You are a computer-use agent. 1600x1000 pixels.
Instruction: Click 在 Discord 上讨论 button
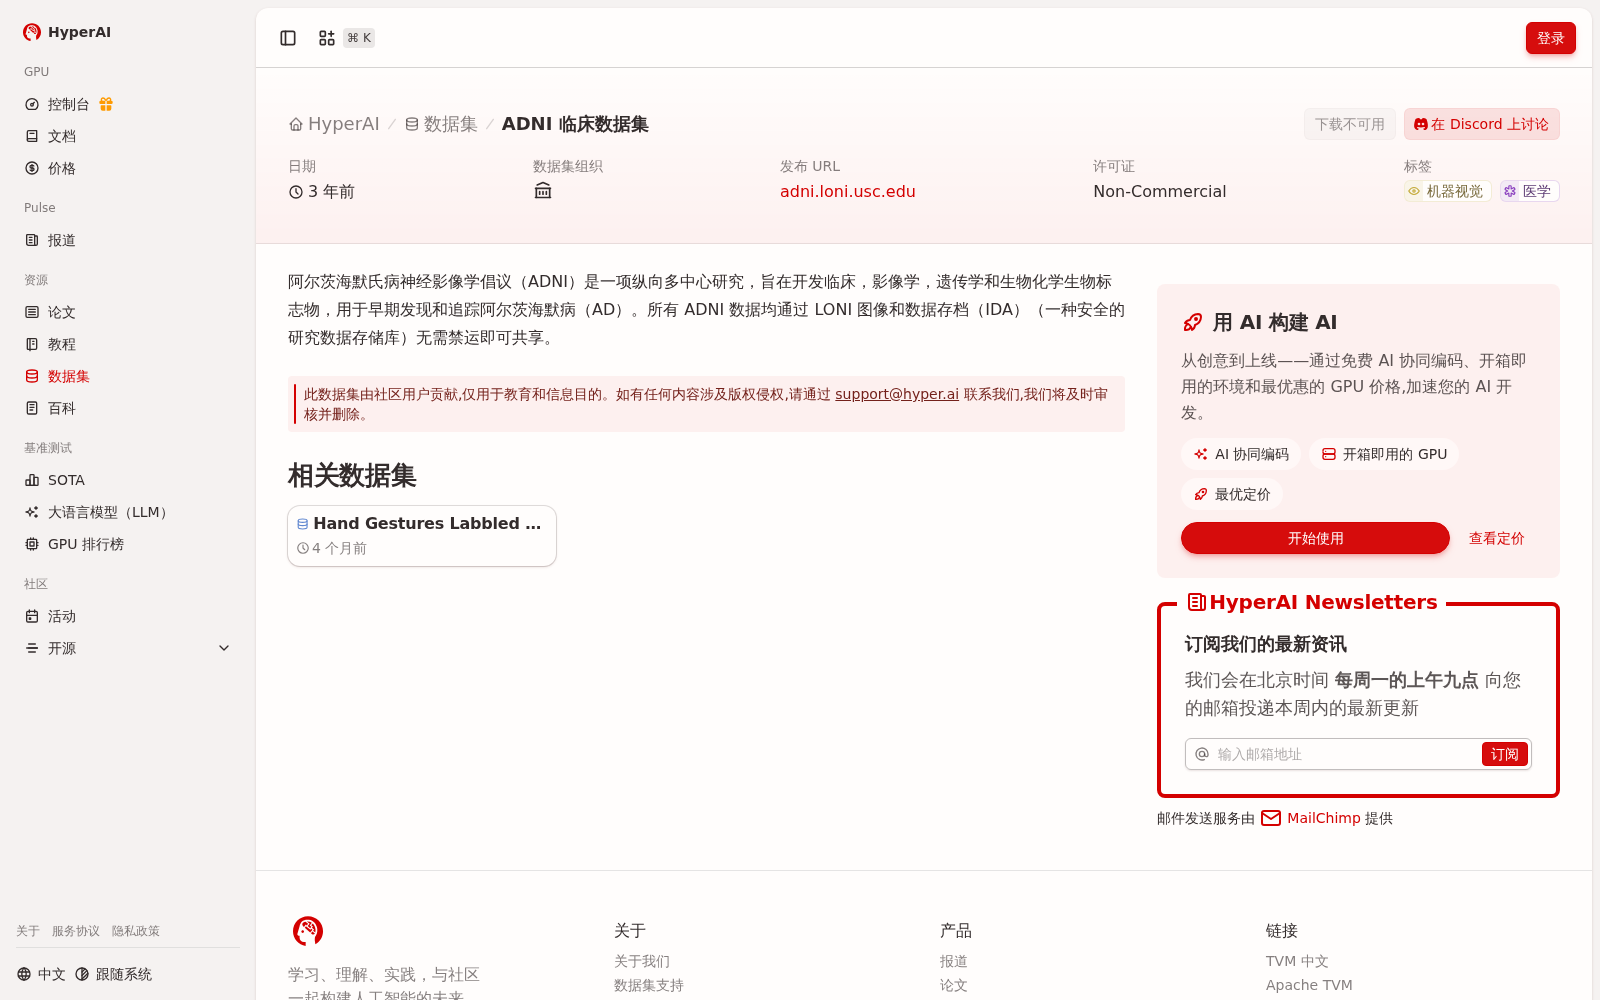pyautogui.click(x=1481, y=124)
